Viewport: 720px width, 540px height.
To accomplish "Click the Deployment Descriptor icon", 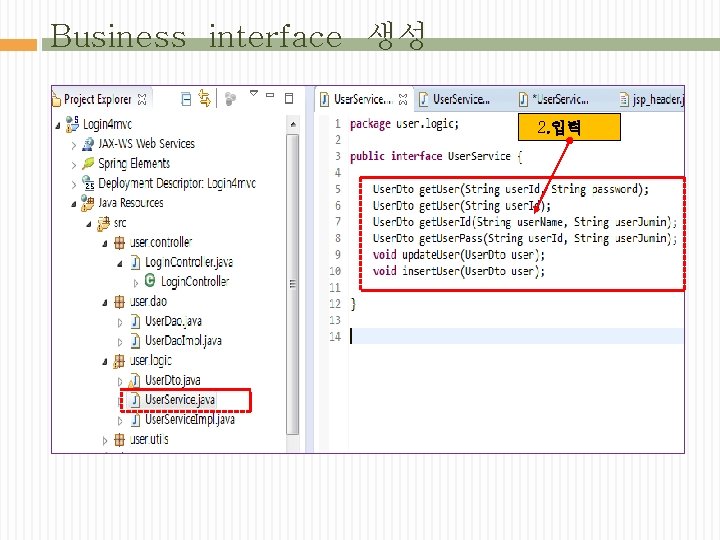I will [88, 183].
